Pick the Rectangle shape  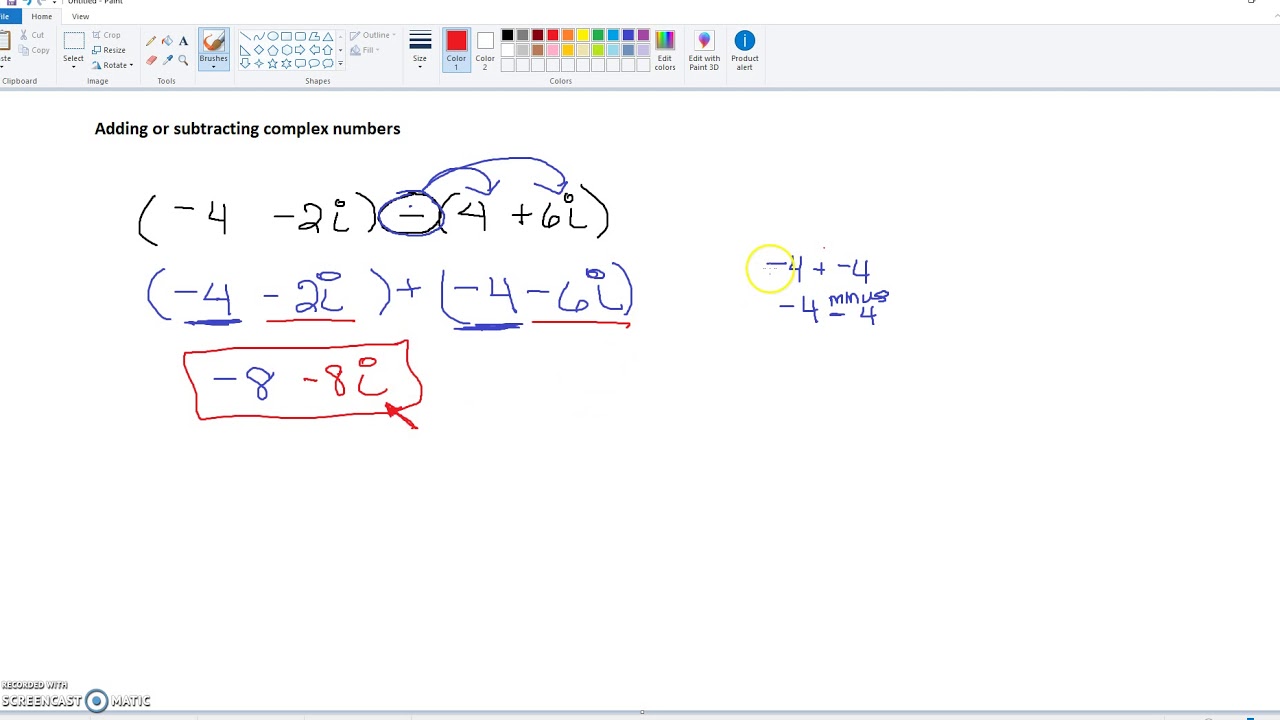[286, 36]
